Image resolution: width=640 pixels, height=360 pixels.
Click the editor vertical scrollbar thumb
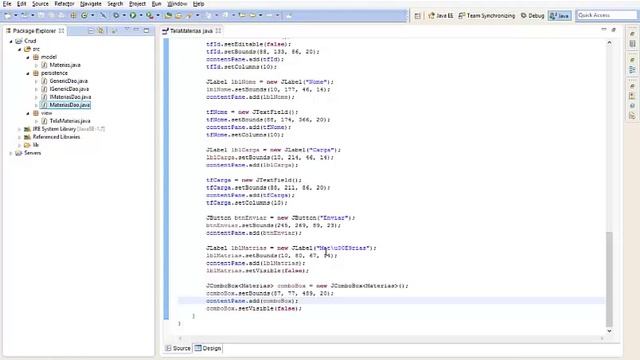(609, 279)
